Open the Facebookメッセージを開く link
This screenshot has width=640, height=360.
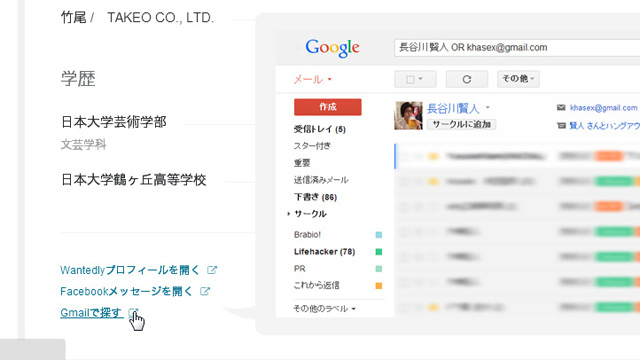click(126, 291)
